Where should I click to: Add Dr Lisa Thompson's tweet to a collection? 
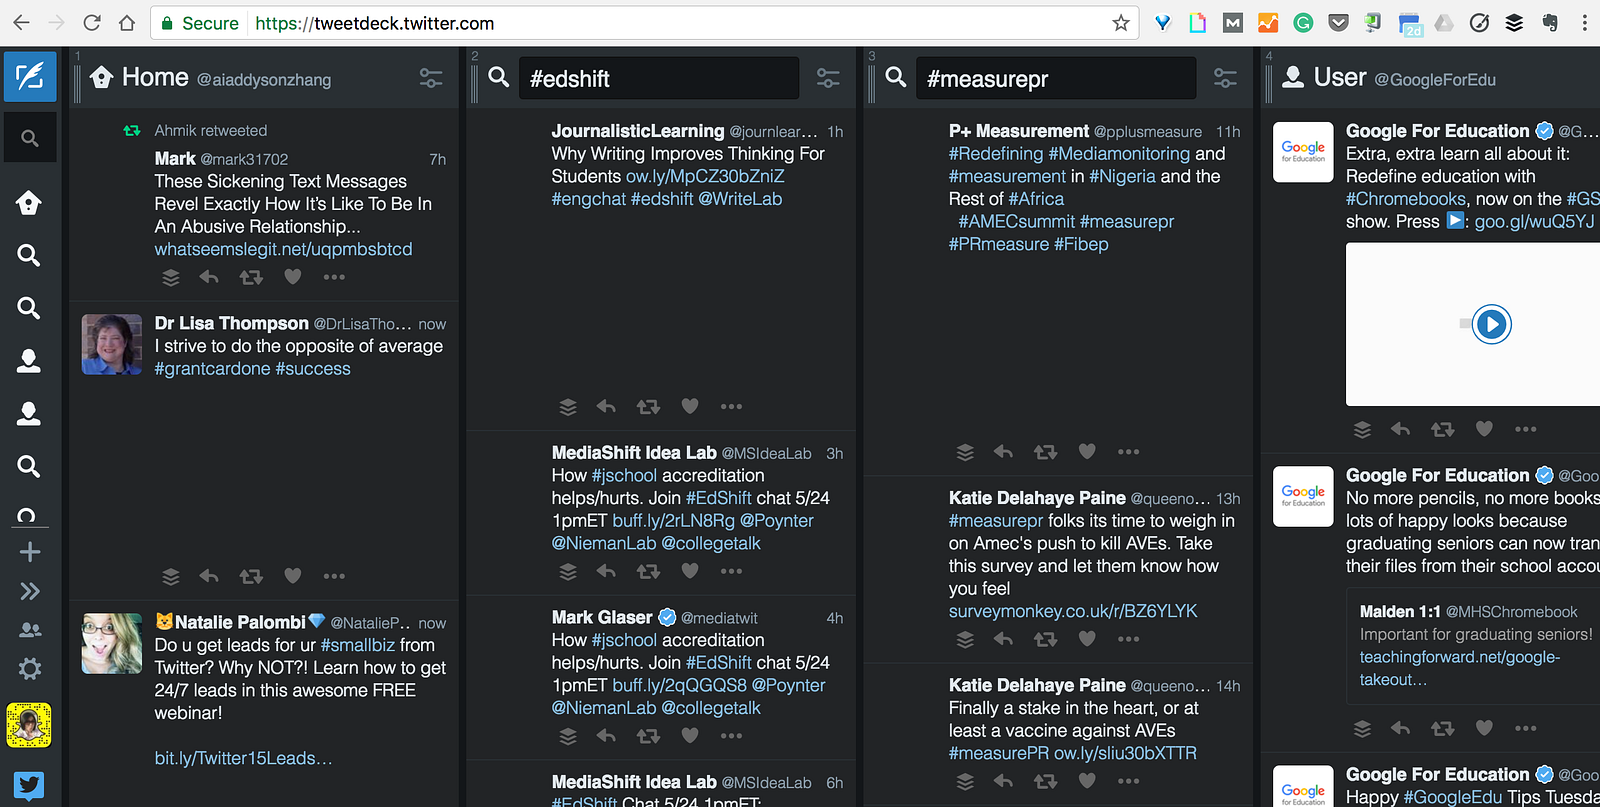click(x=171, y=576)
